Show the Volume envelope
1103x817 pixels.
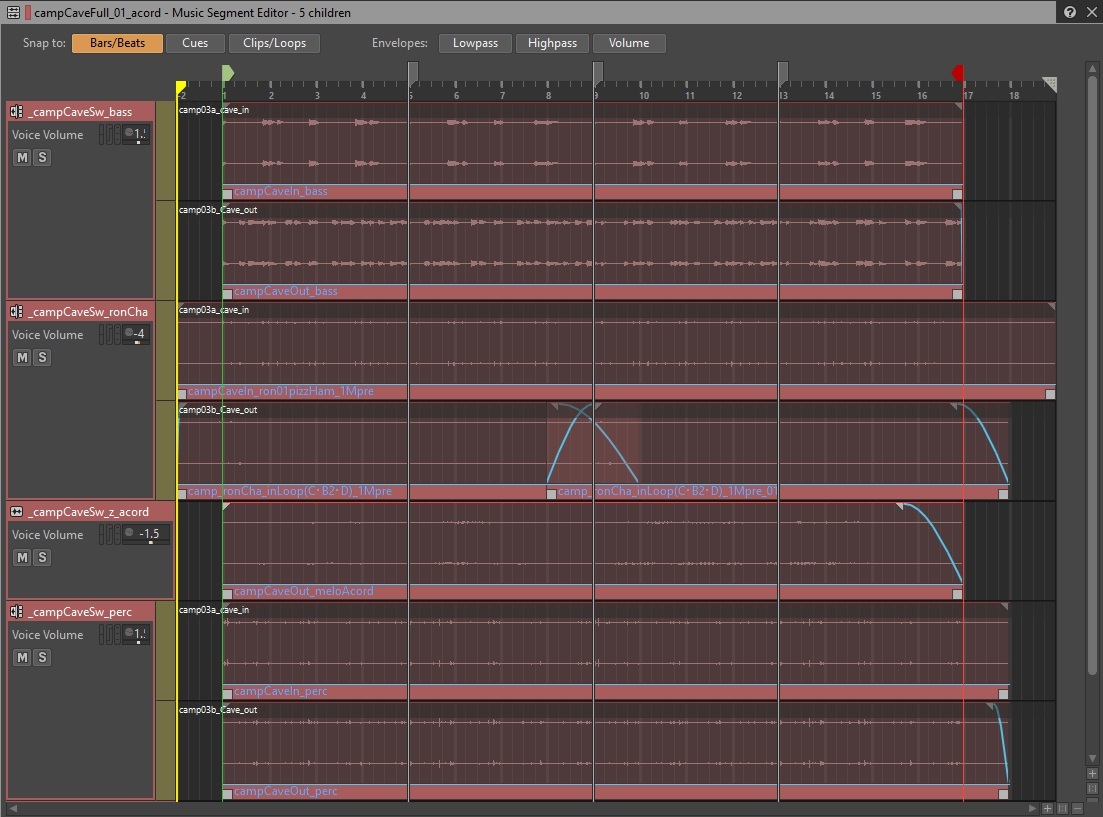click(629, 43)
